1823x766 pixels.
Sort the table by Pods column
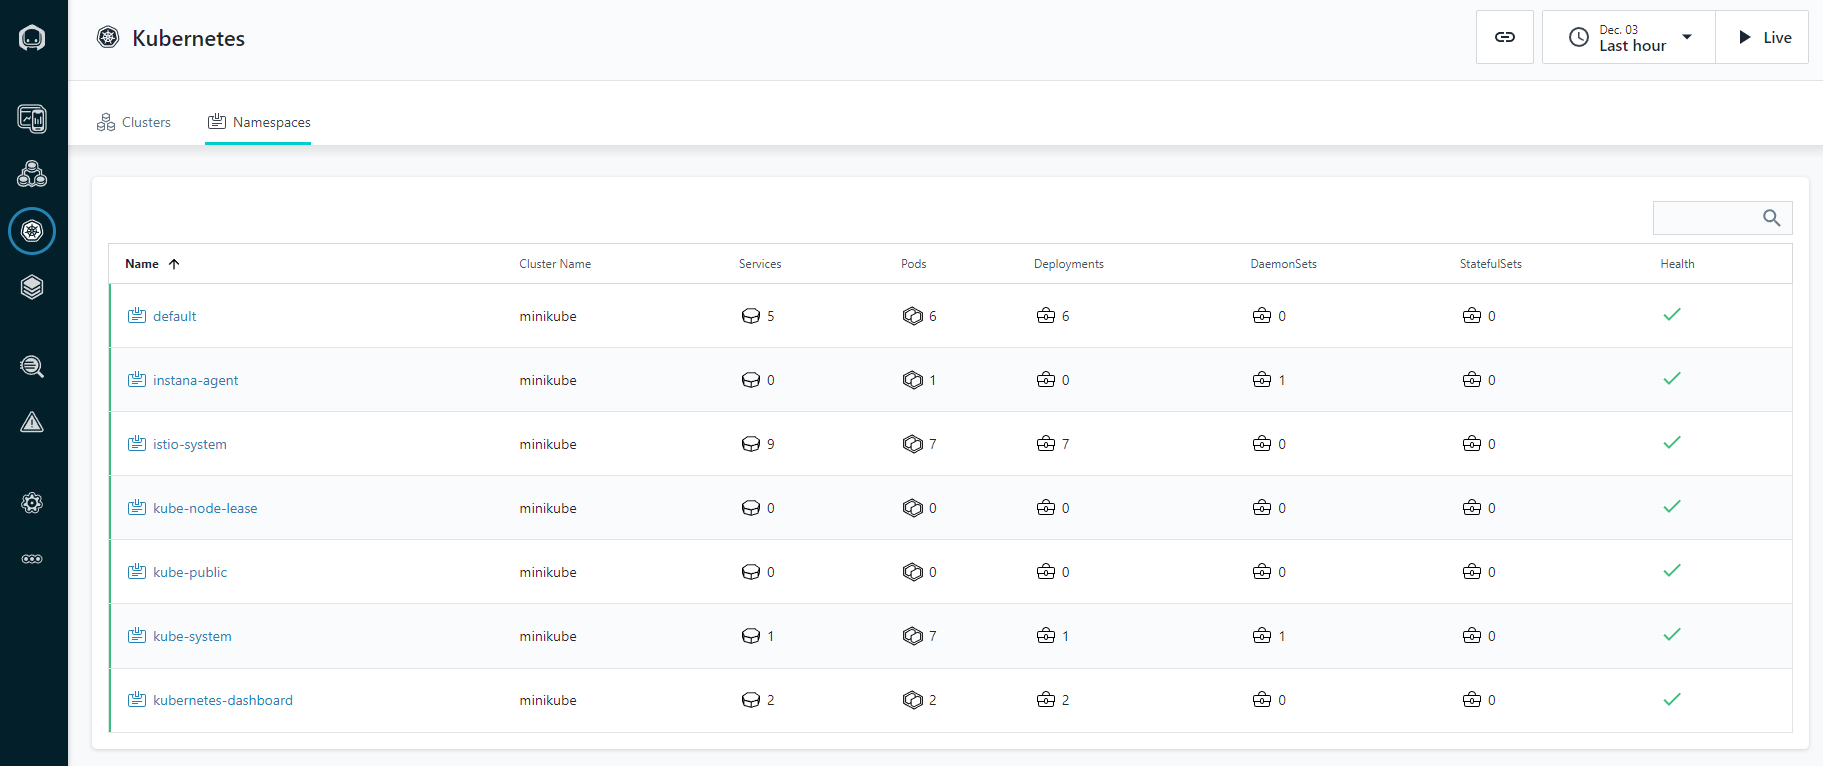[914, 264]
